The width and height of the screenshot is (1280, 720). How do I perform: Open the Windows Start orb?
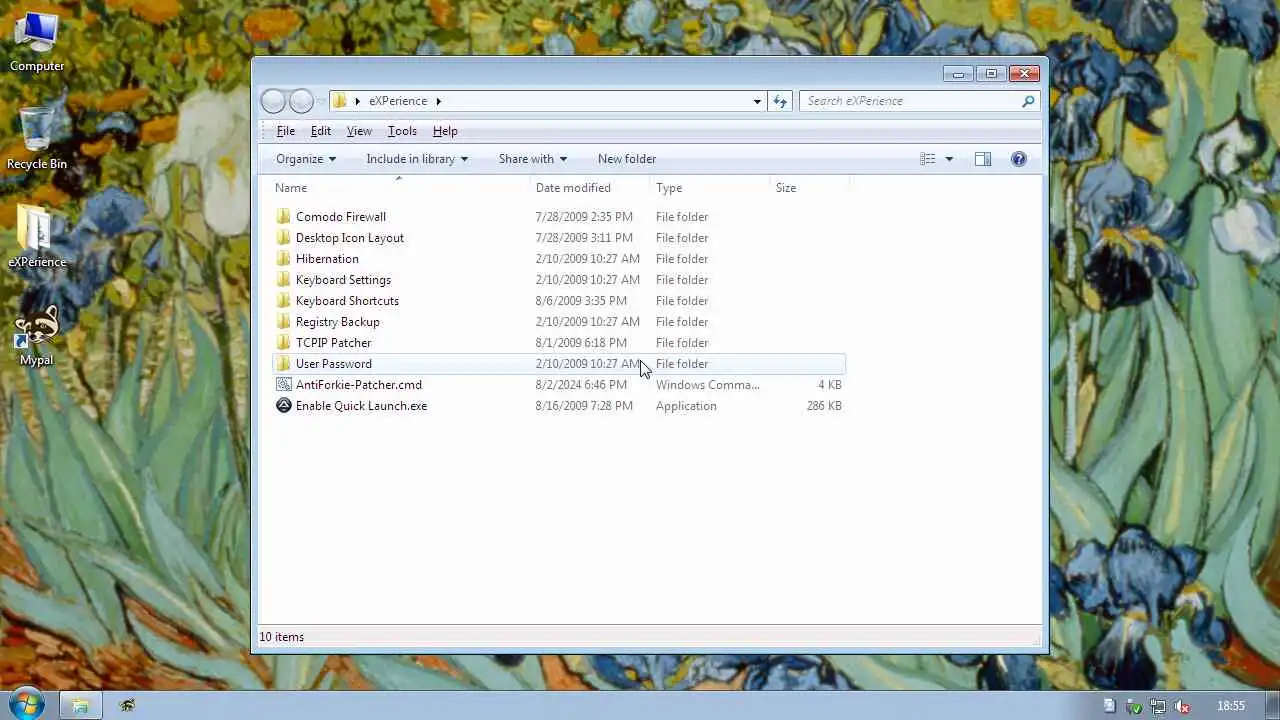(x=26, y=704)
